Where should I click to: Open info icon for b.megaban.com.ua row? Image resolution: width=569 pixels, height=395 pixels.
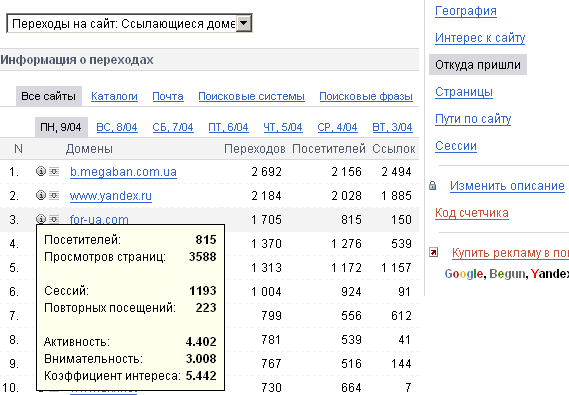[x=41, y=171]
